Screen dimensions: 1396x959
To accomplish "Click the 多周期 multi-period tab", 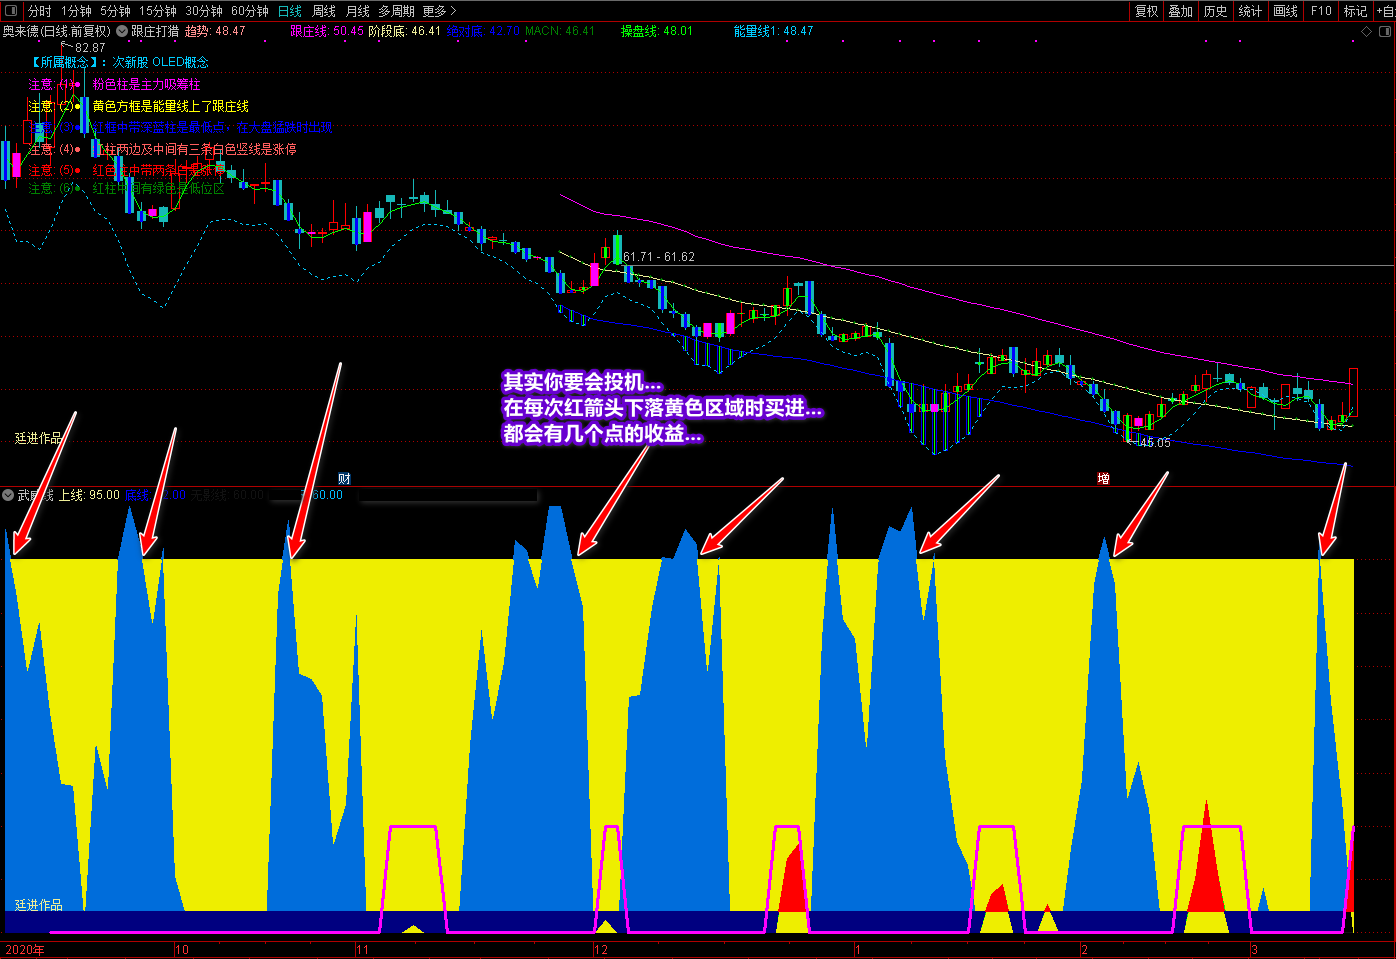I will click(x=396, y=11).
